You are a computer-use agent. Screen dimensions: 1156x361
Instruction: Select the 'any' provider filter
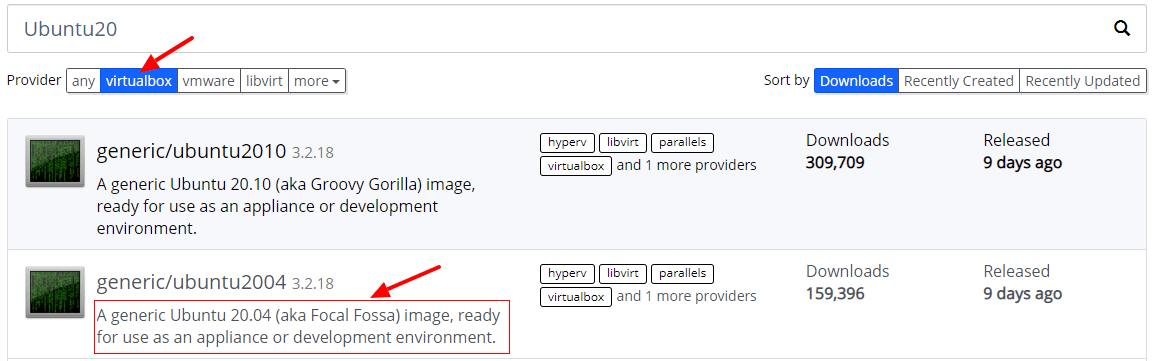83,81
